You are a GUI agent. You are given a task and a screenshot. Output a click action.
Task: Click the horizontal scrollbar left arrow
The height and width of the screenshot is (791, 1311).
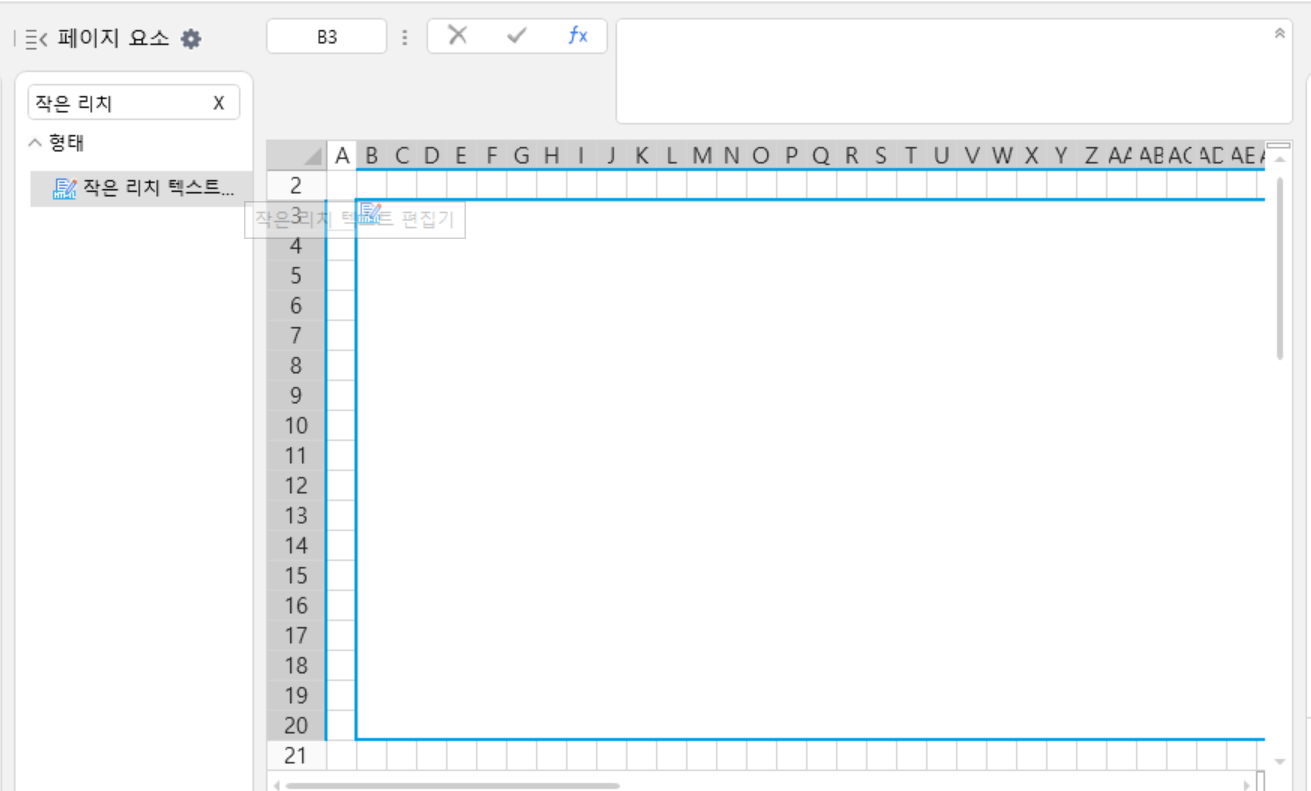click(276, 785)
